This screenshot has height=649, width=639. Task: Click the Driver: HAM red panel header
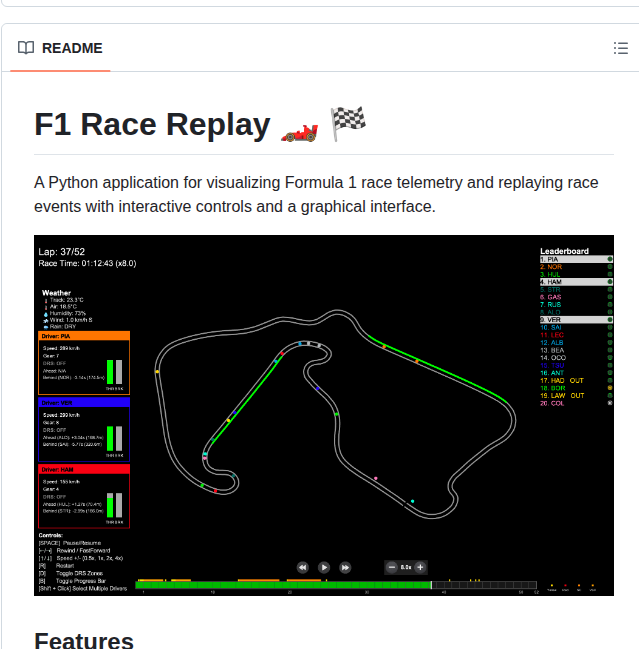tap(84, 469)
